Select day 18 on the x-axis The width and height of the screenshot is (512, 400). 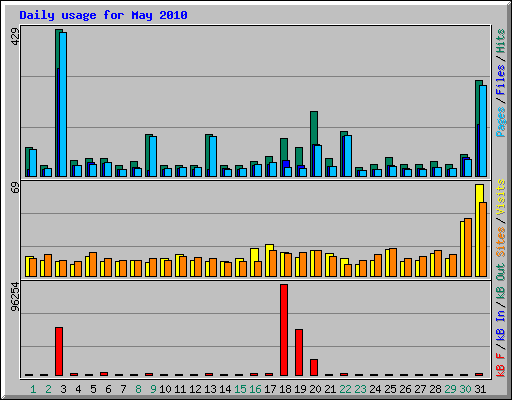pos(285,389)
